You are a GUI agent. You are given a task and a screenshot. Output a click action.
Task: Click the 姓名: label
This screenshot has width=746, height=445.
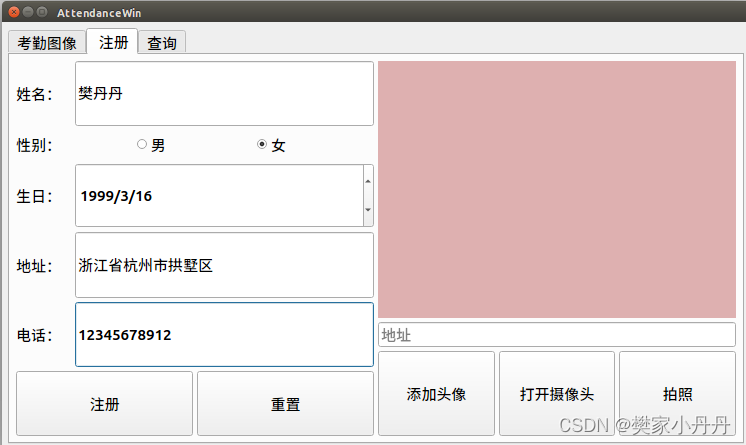click(34, 94)
